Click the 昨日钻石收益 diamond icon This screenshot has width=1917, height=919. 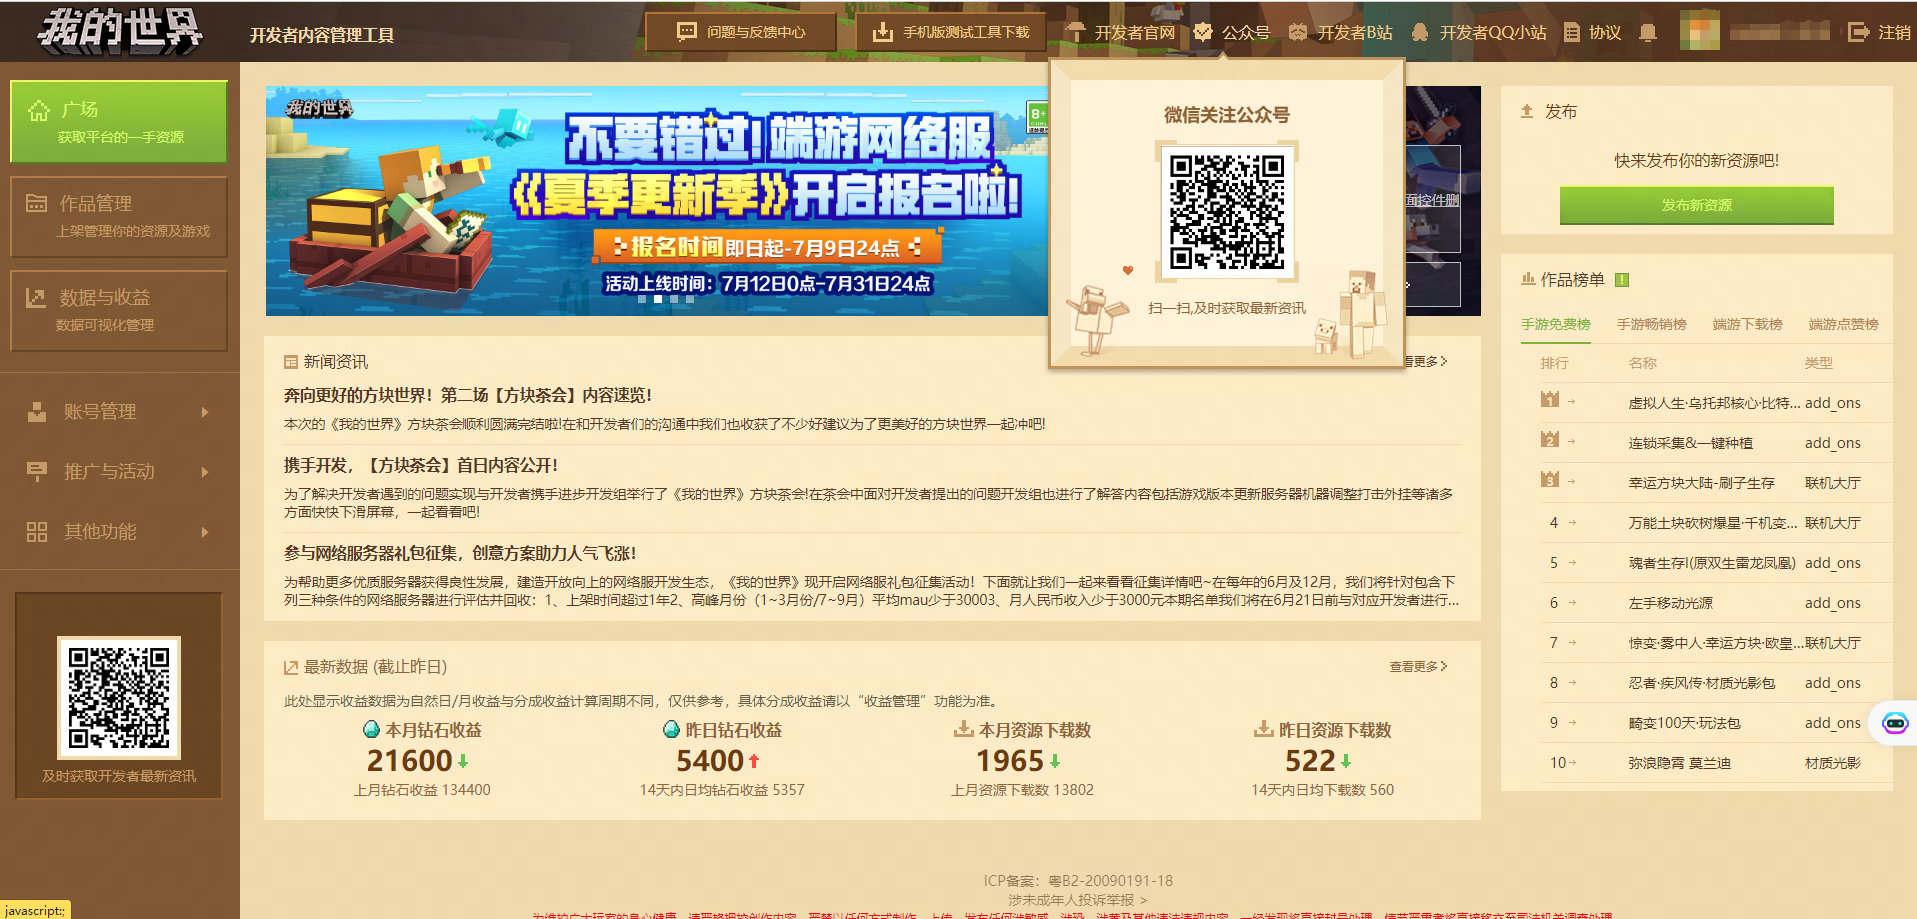click(671, 730)
